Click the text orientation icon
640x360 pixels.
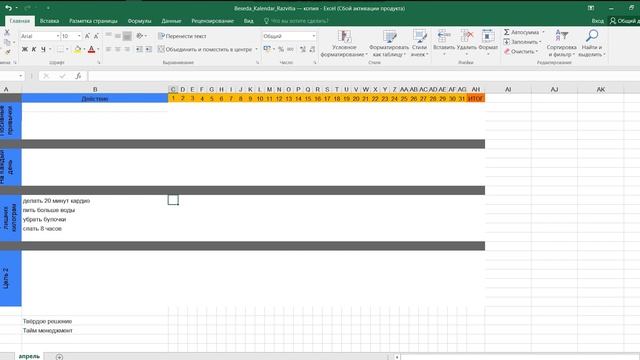140,36
